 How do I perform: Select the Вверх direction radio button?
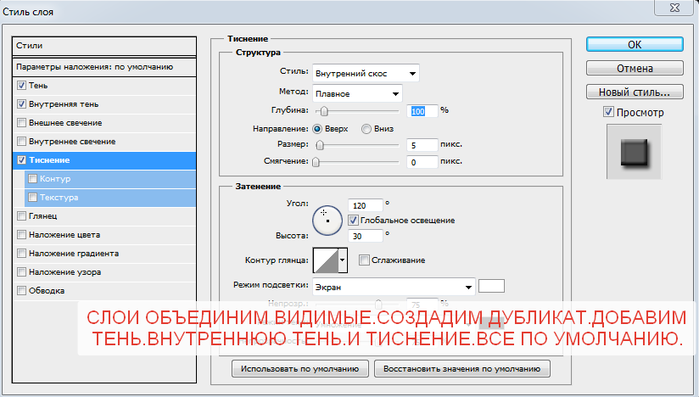click(317, 129)
